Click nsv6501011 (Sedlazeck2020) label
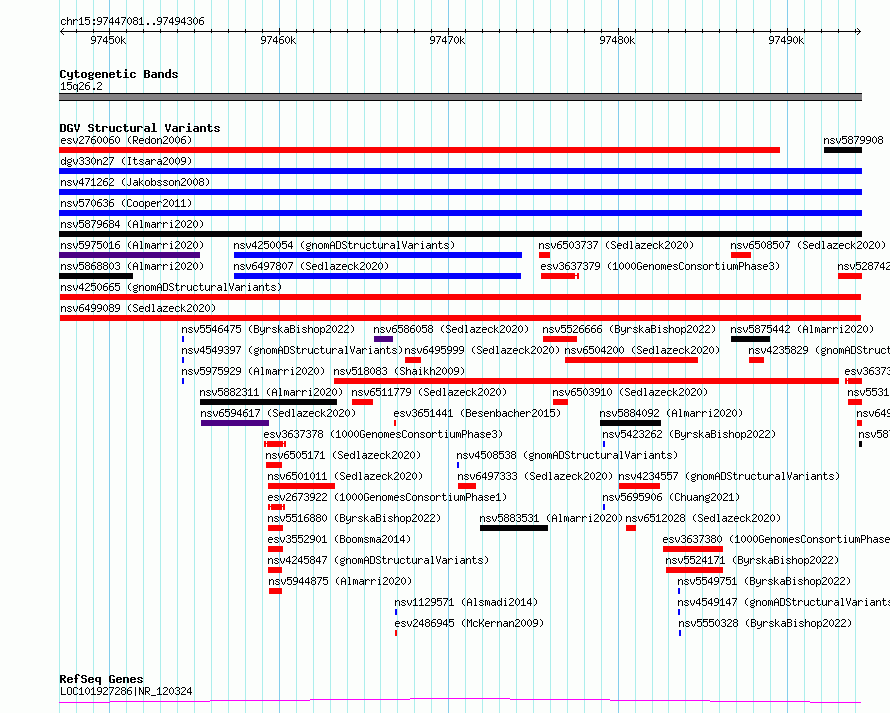890x713 pixels. (345, 476)
